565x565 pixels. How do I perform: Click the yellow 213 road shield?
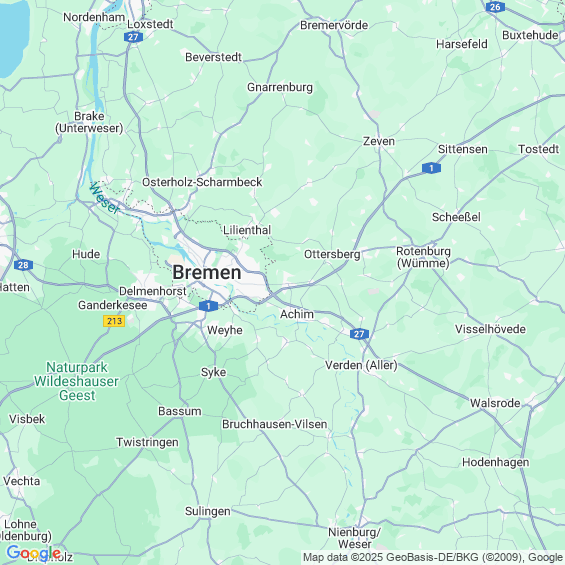[114, 321]
